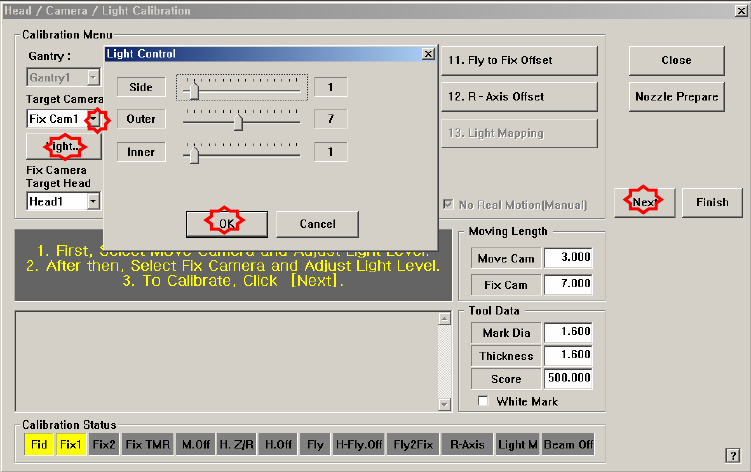Image resolution: width=751 pixels, height=472 pixels.
Task: Select the Fix2 calibration status
Action: pos(104,445)
